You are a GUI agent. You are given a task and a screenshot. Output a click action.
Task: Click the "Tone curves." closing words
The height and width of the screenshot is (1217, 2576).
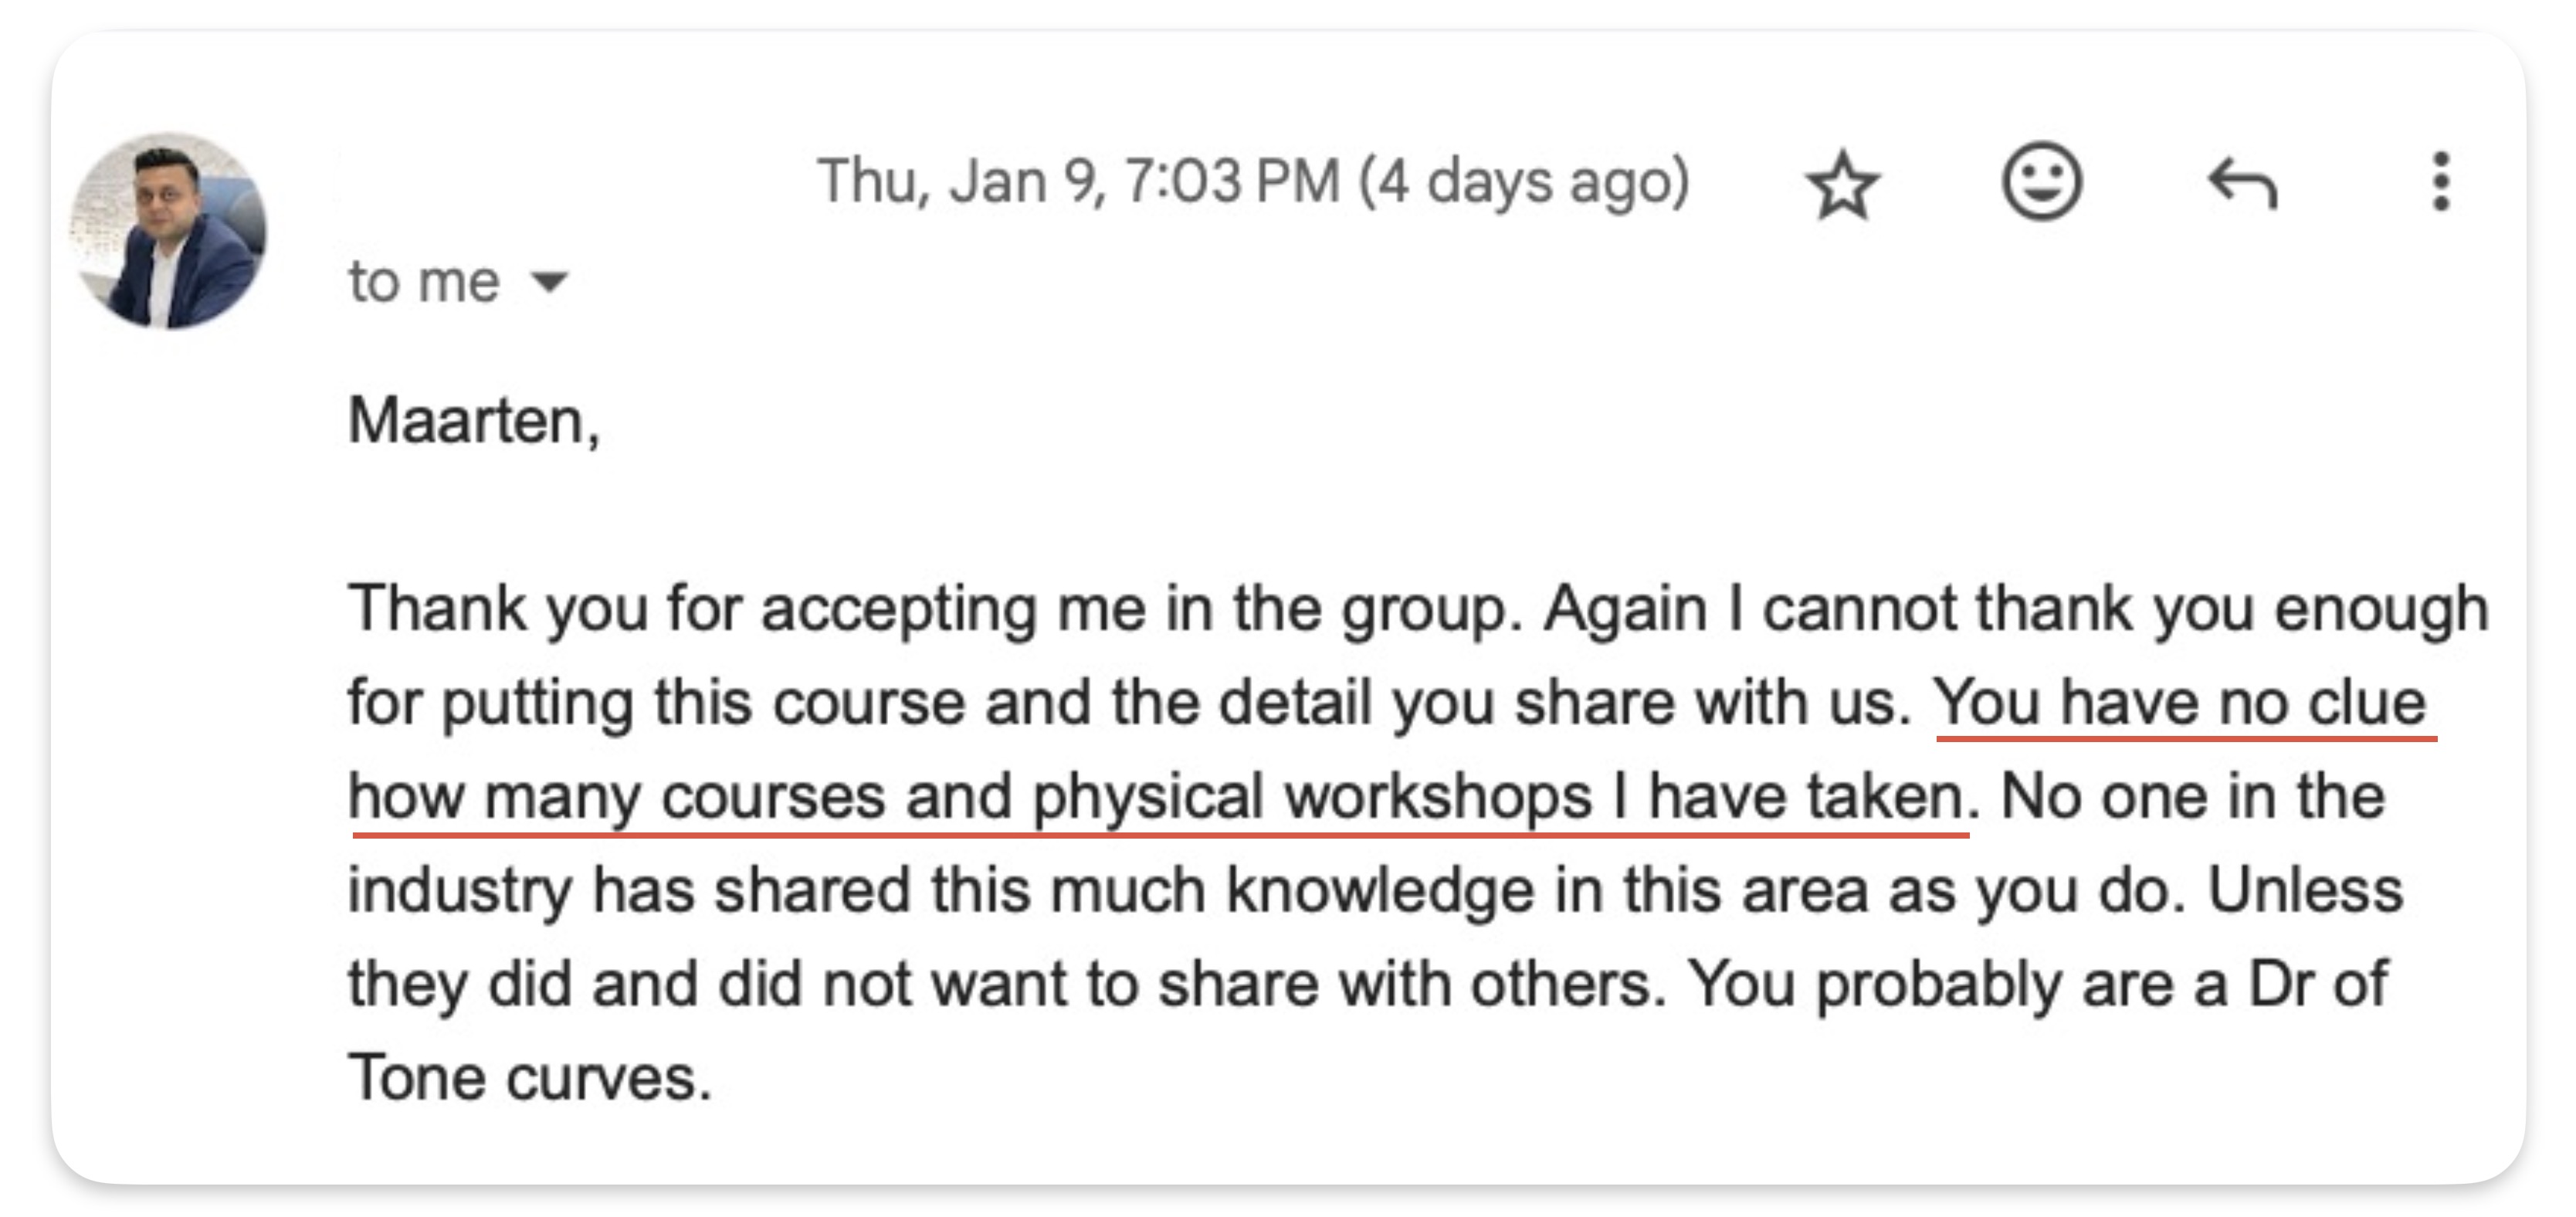pyautogui.click(x=529, y=1078)
